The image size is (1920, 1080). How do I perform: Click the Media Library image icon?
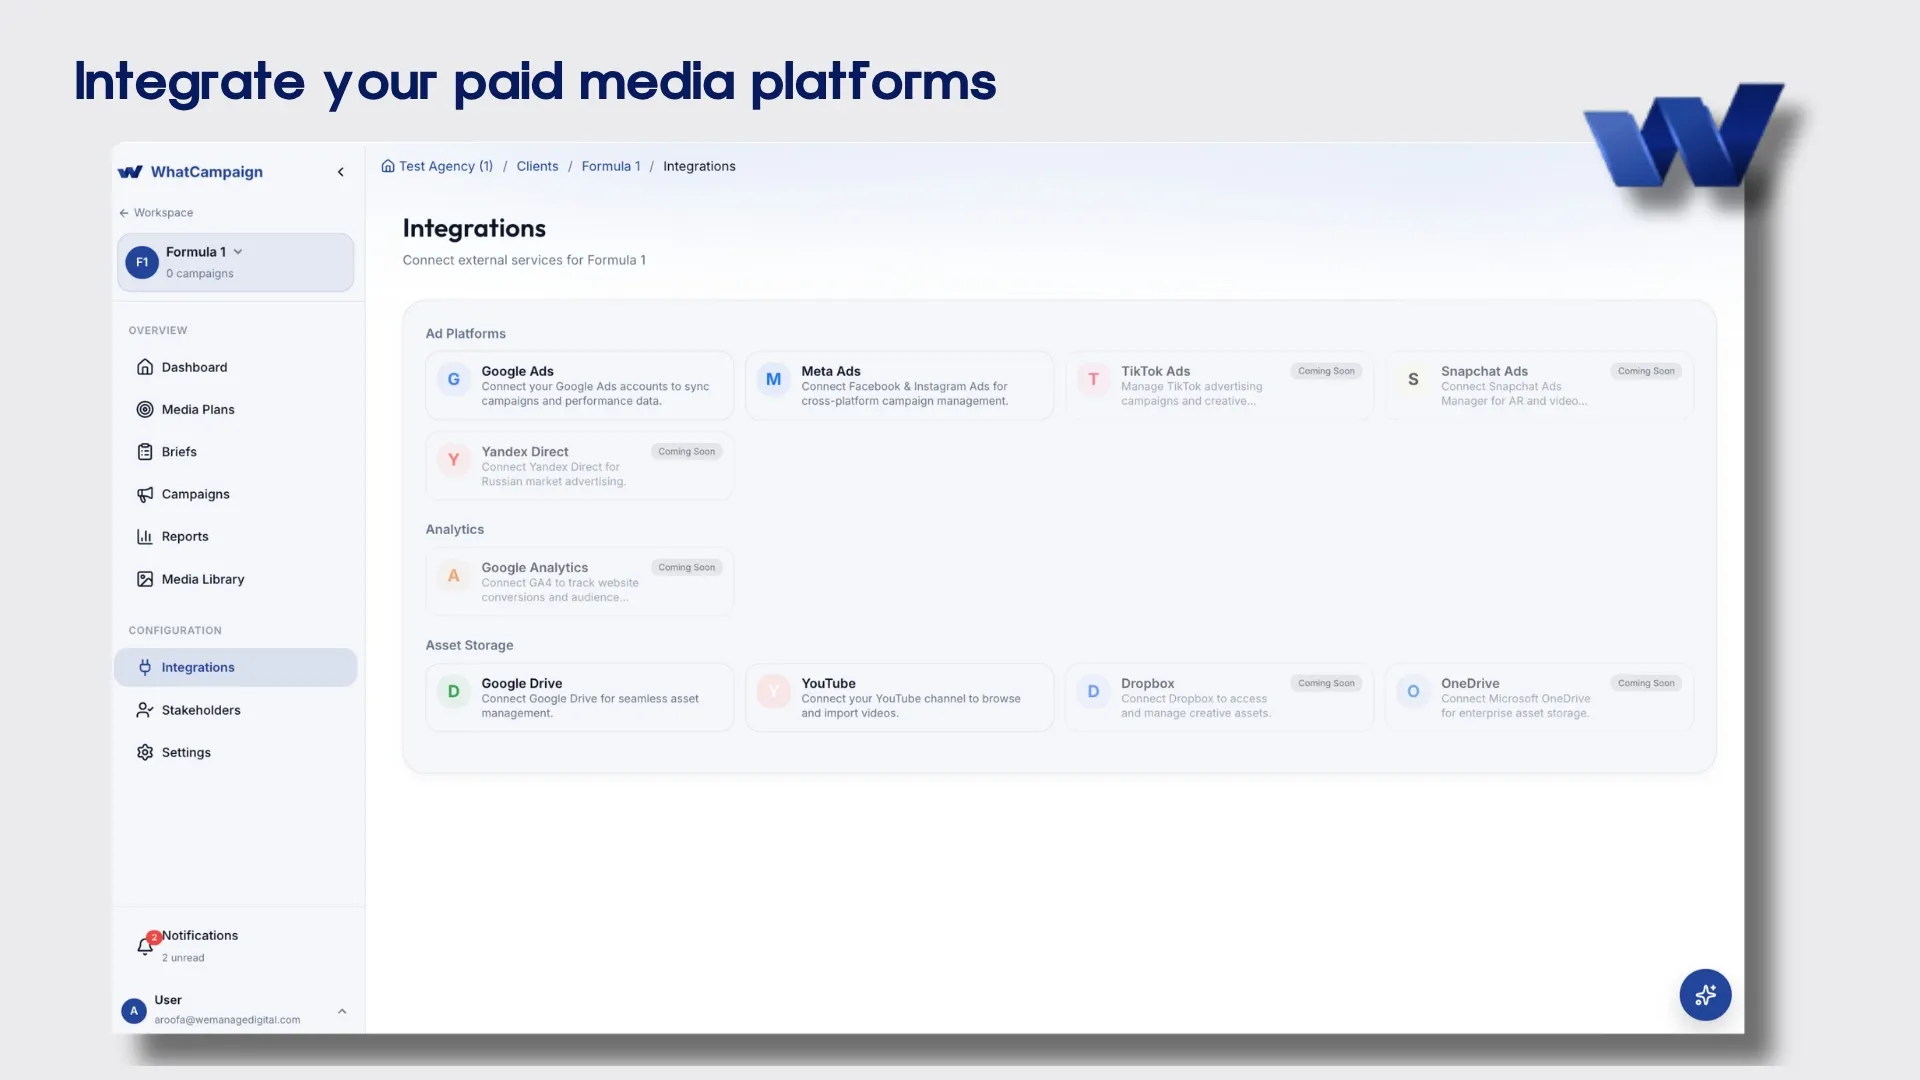(145, 579)
